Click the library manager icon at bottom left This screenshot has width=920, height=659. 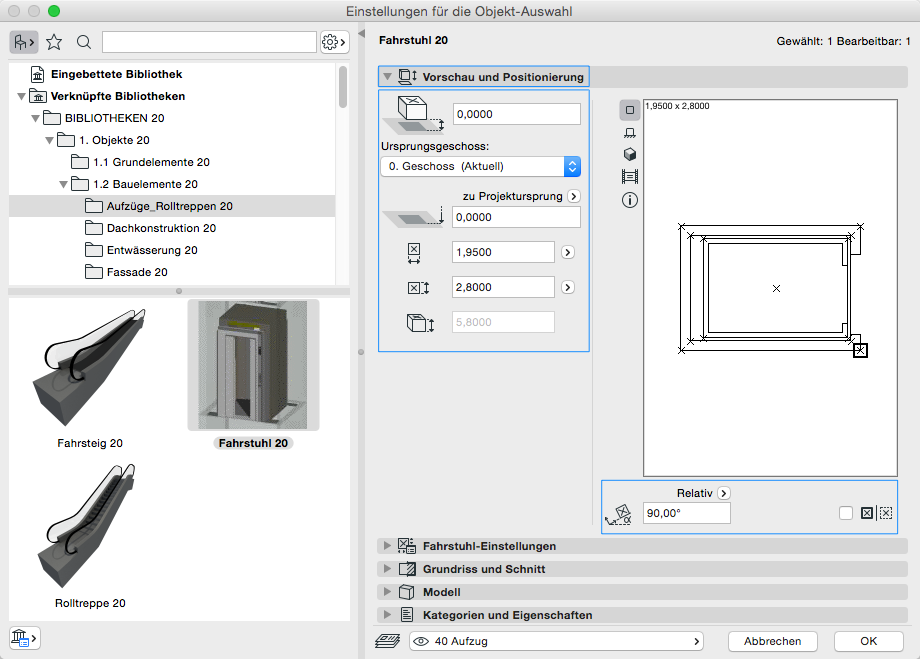point(24,637)
